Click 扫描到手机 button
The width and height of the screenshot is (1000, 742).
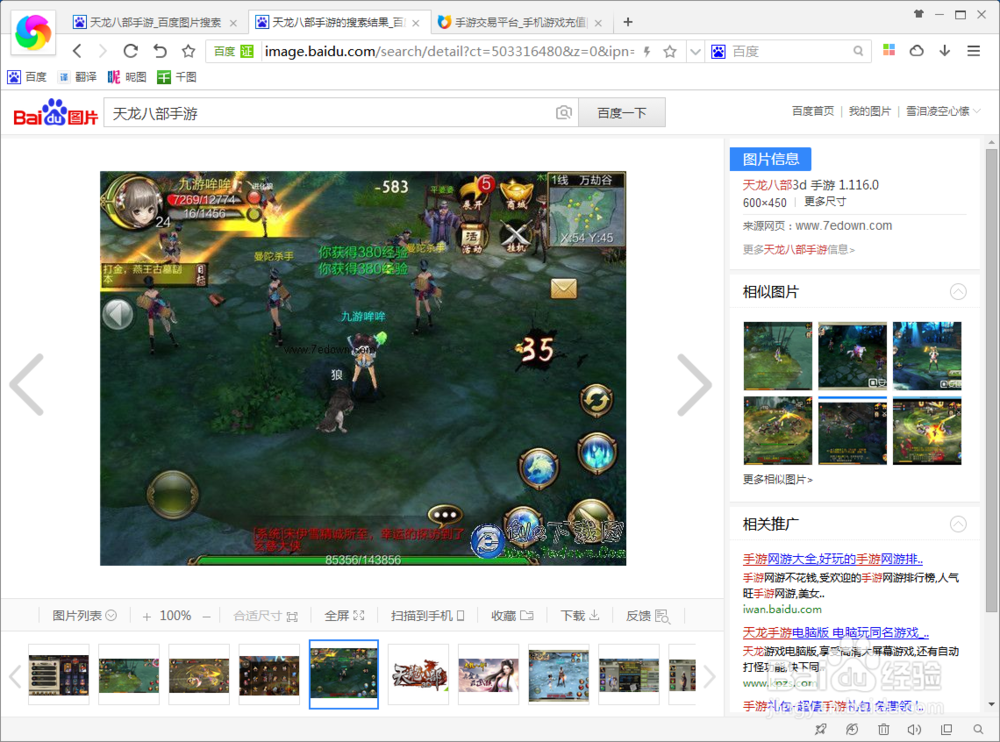pyautogui.click(x=427, y=616)
